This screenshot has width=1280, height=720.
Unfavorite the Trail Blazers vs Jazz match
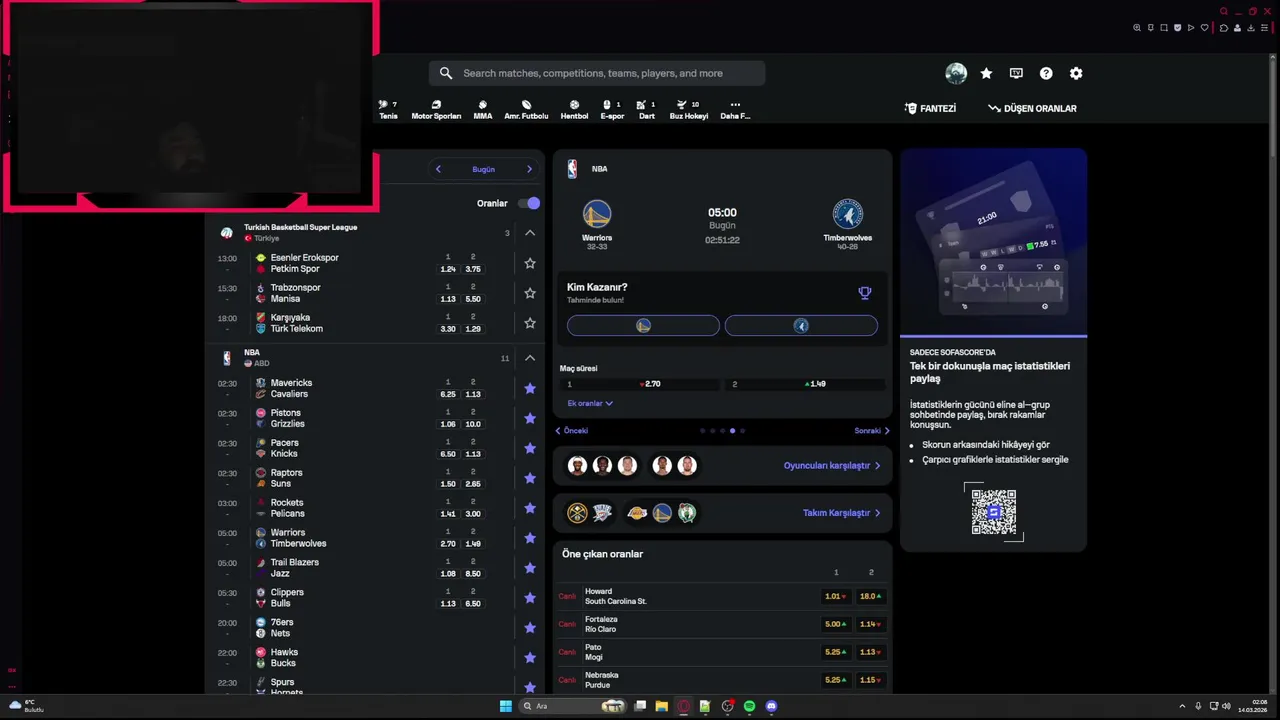pyautogui.click(x=530, y=568)
